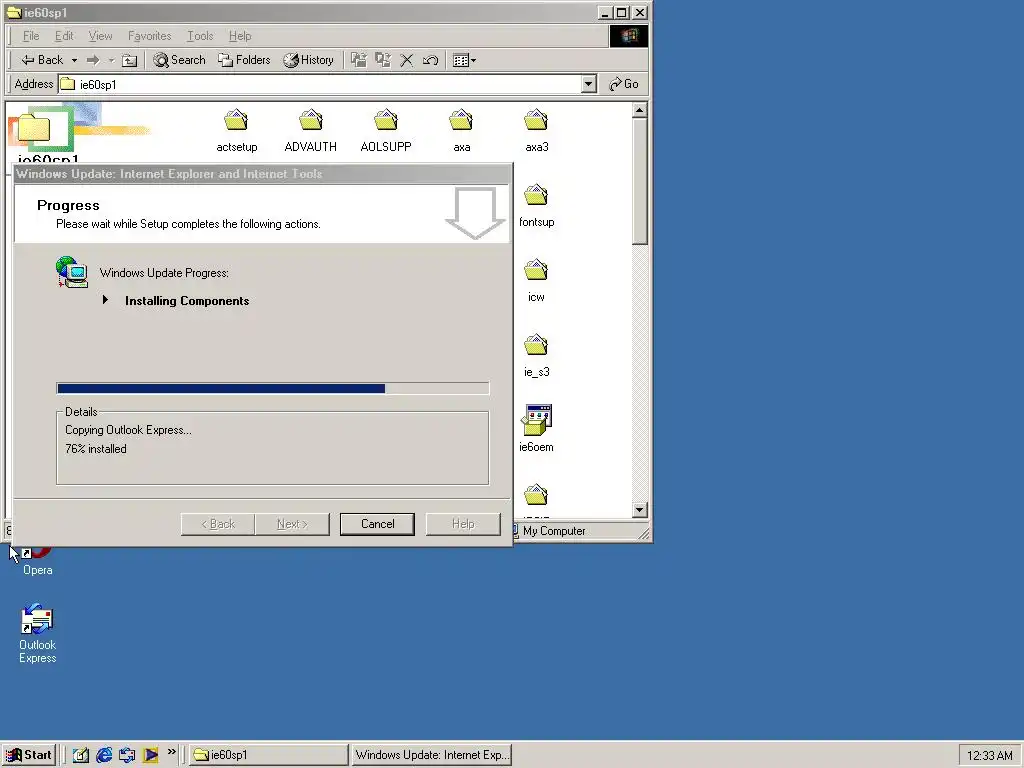The width and height of the screenshot is (1024, 768).
Task: Open the View menu
Action: 100,36
